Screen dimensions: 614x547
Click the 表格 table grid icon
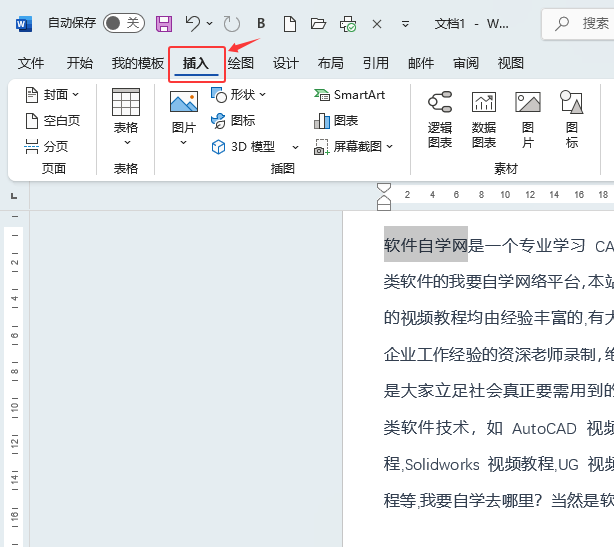[126, 102]
